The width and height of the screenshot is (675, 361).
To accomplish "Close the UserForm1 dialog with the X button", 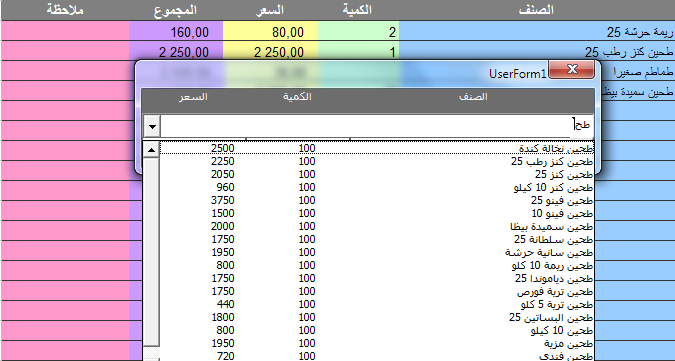I will point(572,69).
